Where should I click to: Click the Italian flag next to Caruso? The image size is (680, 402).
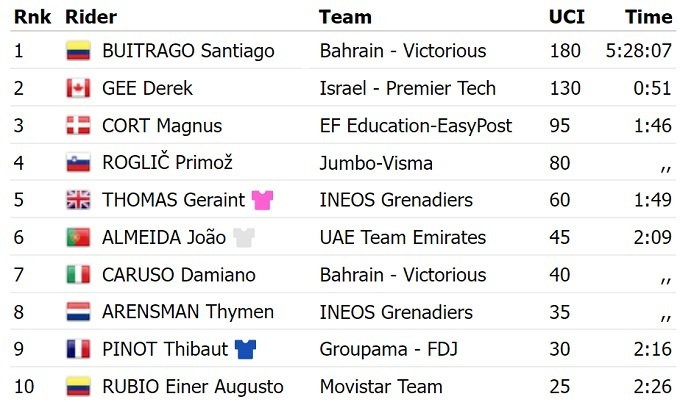coord(78,275)
